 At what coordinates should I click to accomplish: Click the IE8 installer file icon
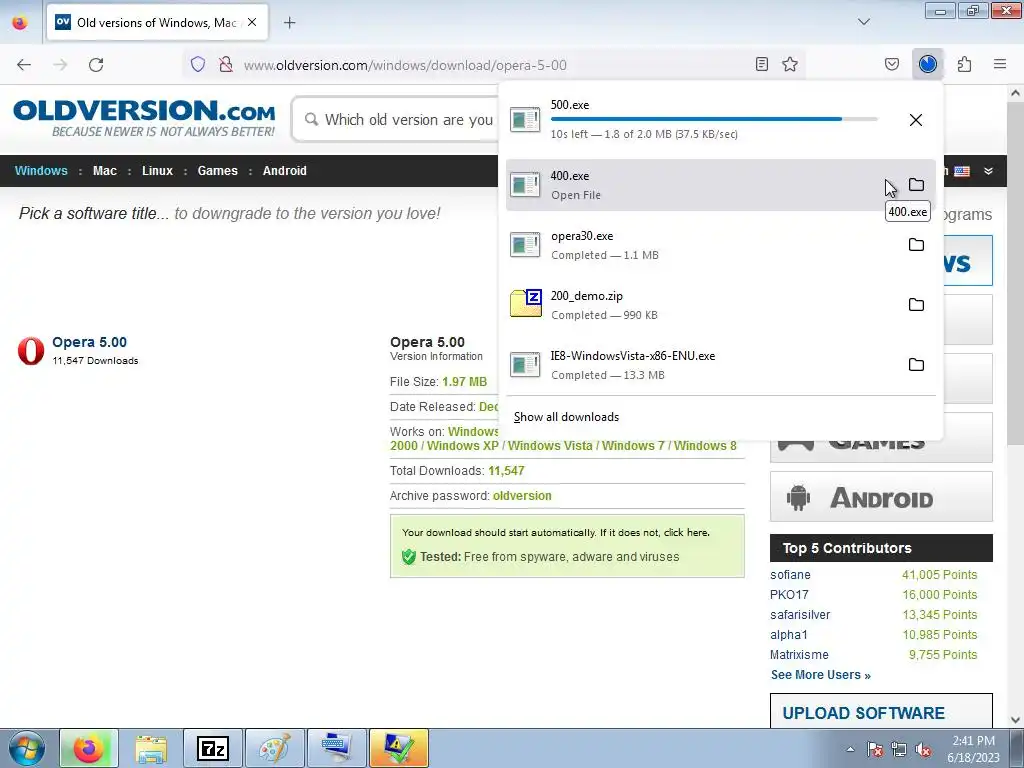point(525,365)
